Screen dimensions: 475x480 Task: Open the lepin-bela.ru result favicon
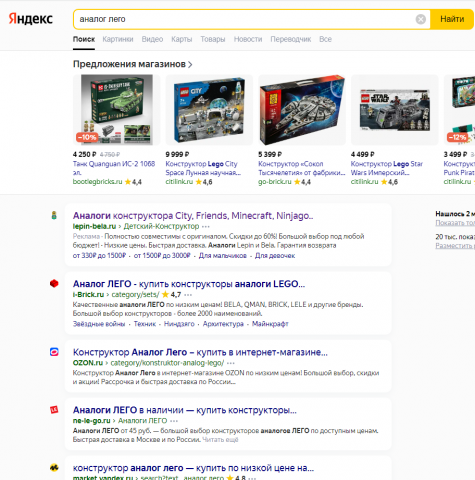pyautogui.click(x=54, y=215)
